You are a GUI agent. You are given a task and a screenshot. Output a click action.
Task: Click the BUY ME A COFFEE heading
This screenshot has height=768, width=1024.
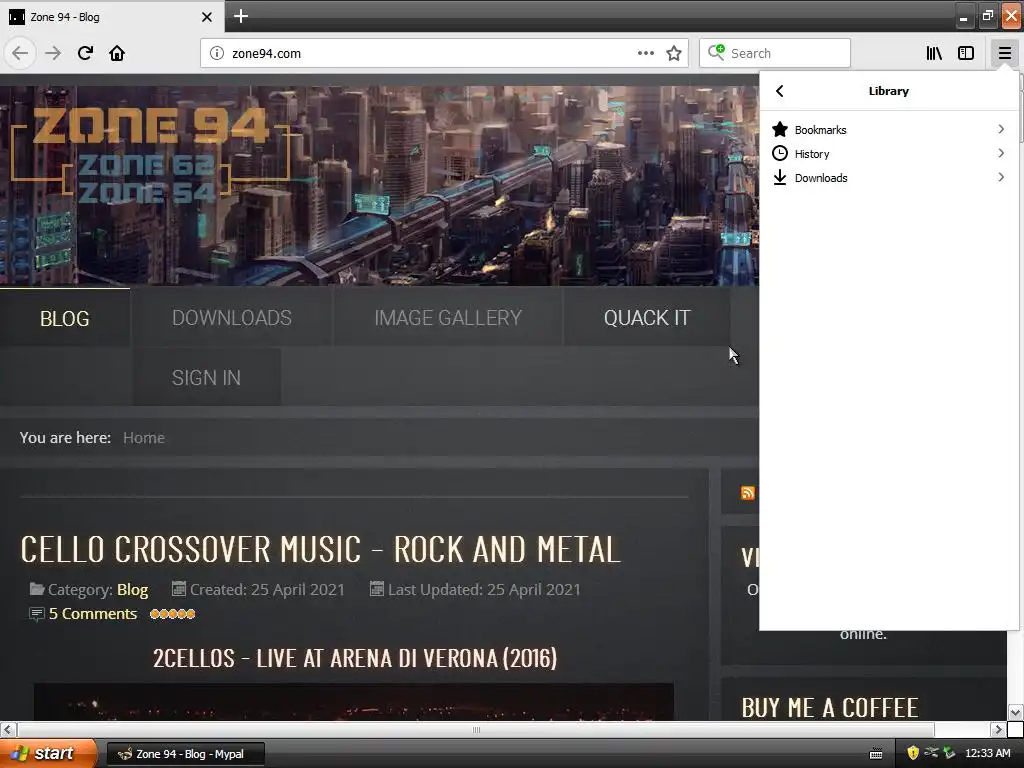pos(830,708)
